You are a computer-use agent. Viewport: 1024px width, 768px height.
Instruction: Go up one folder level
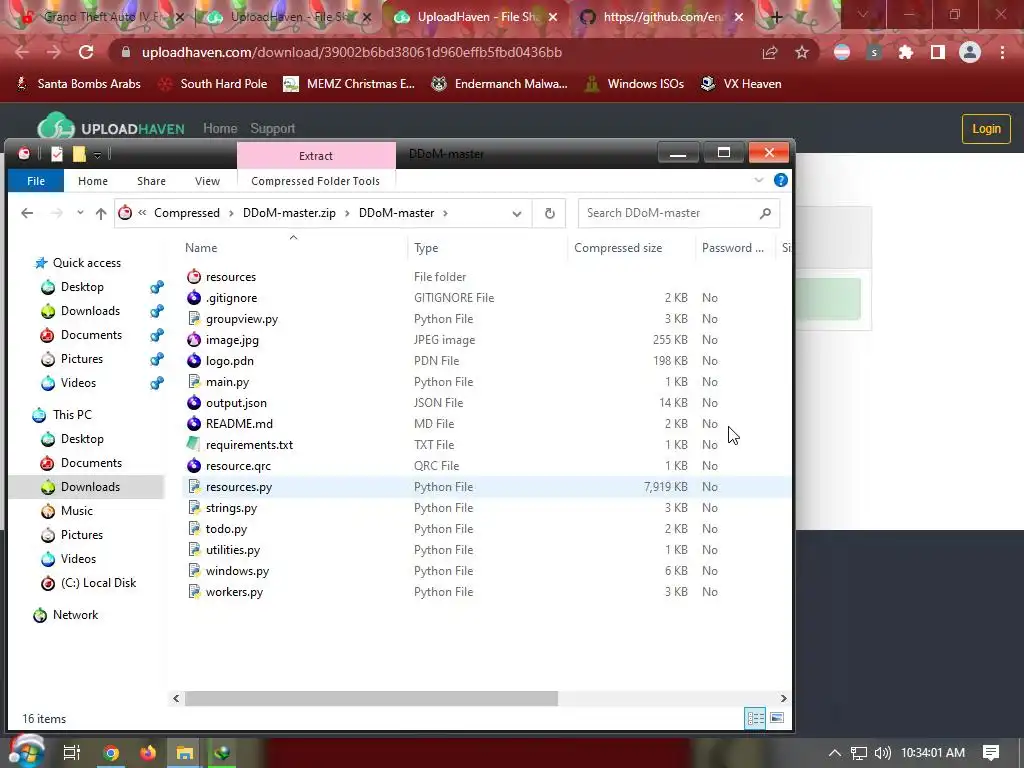point(101,213)
